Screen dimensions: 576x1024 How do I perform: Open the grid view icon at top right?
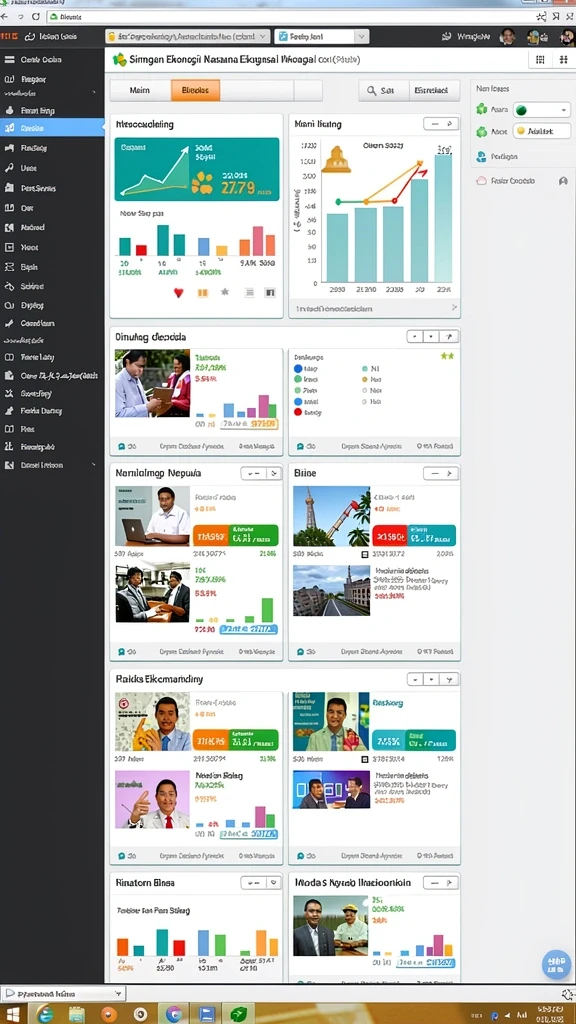click(x=540, y=59)
